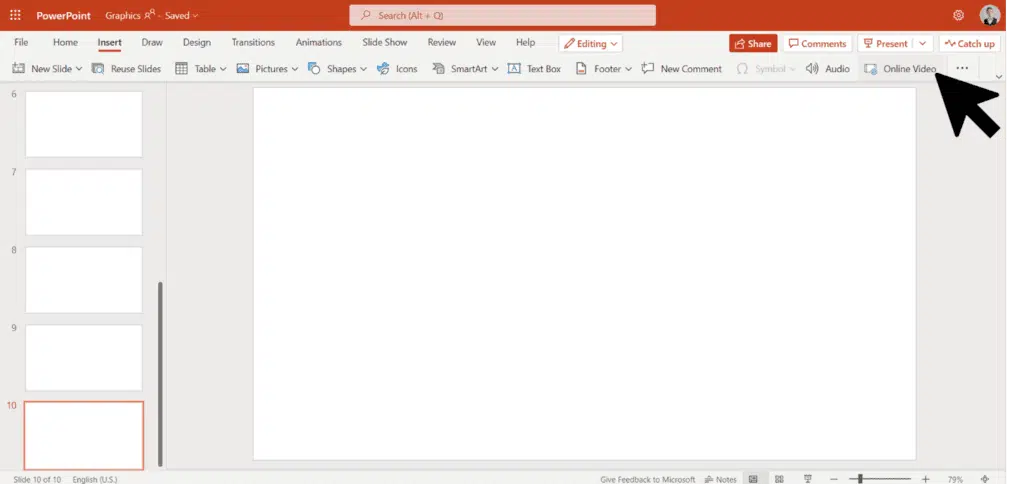Click the Reuse Slides icon
This screenshot has height=484, width=1024.
(x=98, y=69)
